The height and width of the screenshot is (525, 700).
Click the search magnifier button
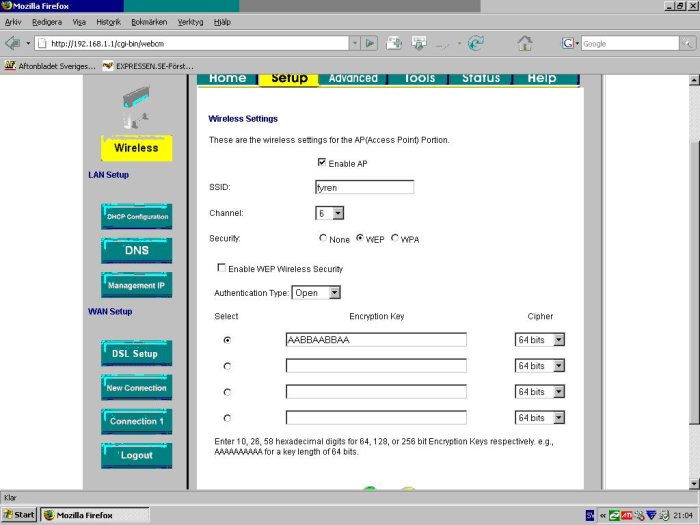coord(688,43)
